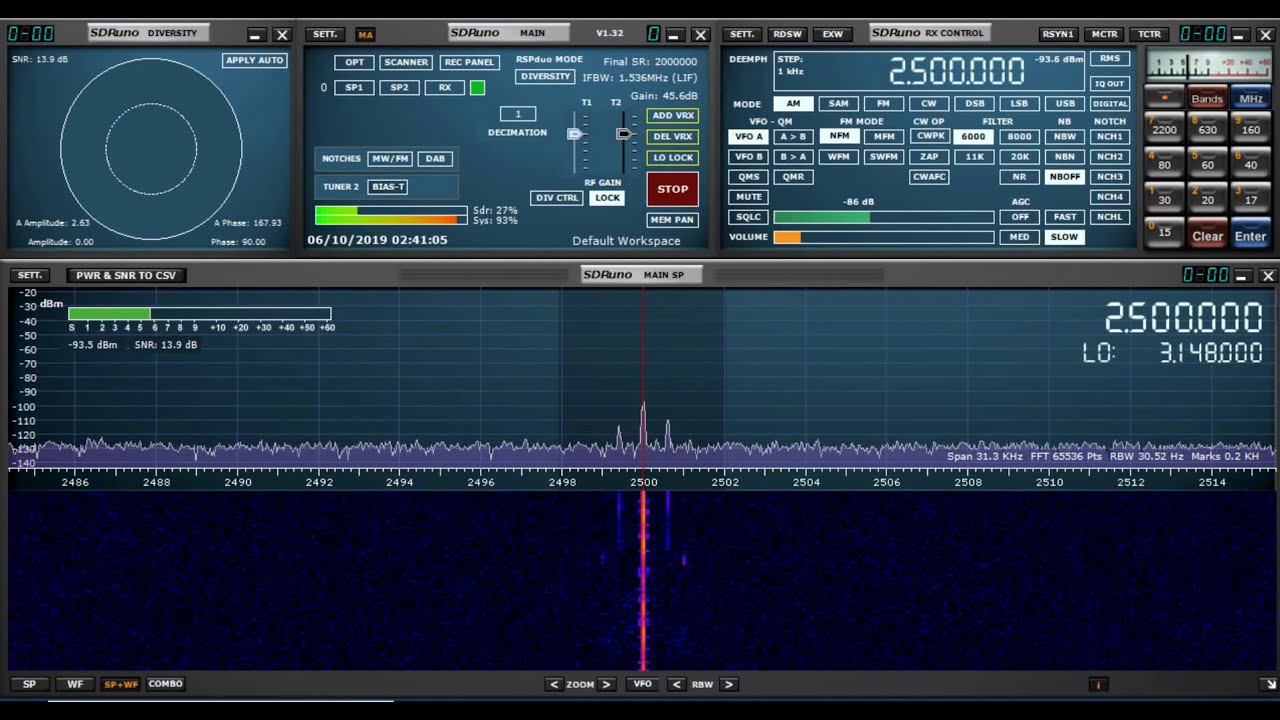The image size is (1280, 720).
Task: Open the decimation value box
Action: (x=518, y=114)
